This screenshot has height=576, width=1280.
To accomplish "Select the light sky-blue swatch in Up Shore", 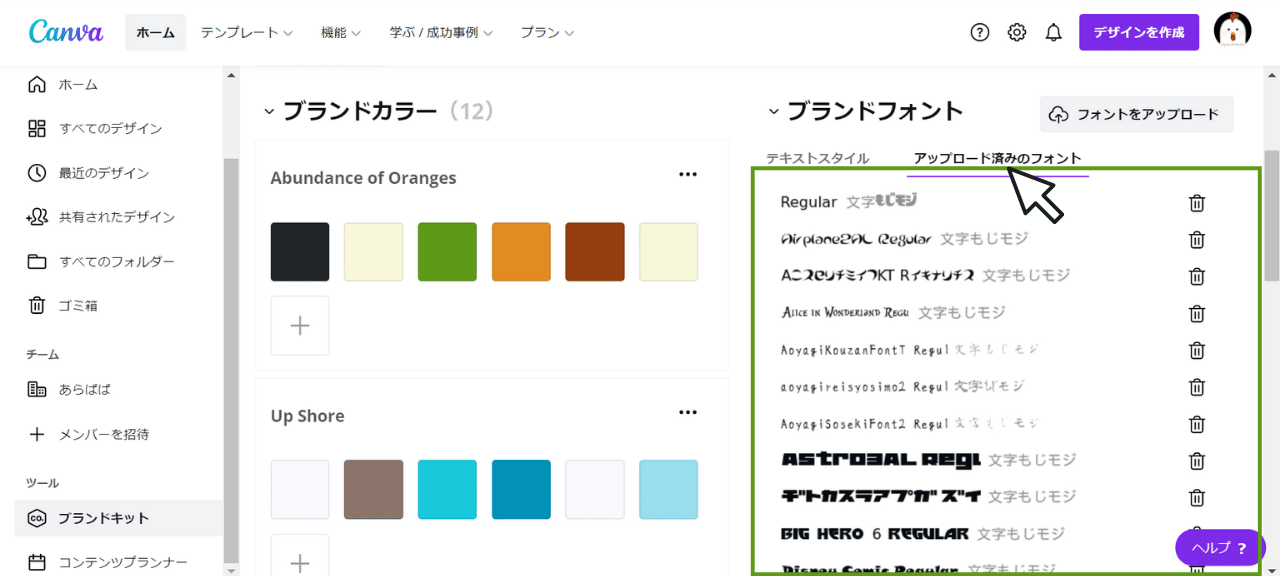I will point(669,489).
